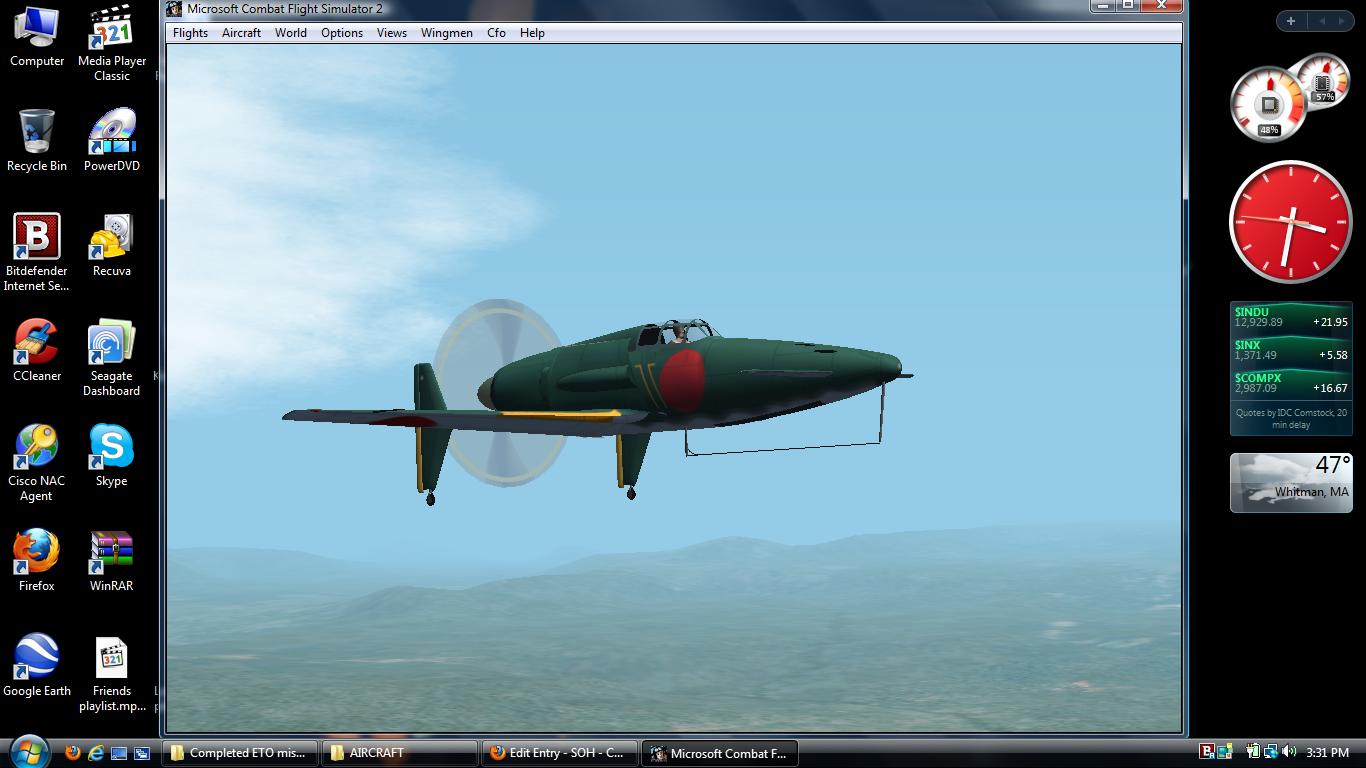Viewport: 1366px width, 768px height.
Task: Click the add gadget plus button
Action: point(1291,21)
